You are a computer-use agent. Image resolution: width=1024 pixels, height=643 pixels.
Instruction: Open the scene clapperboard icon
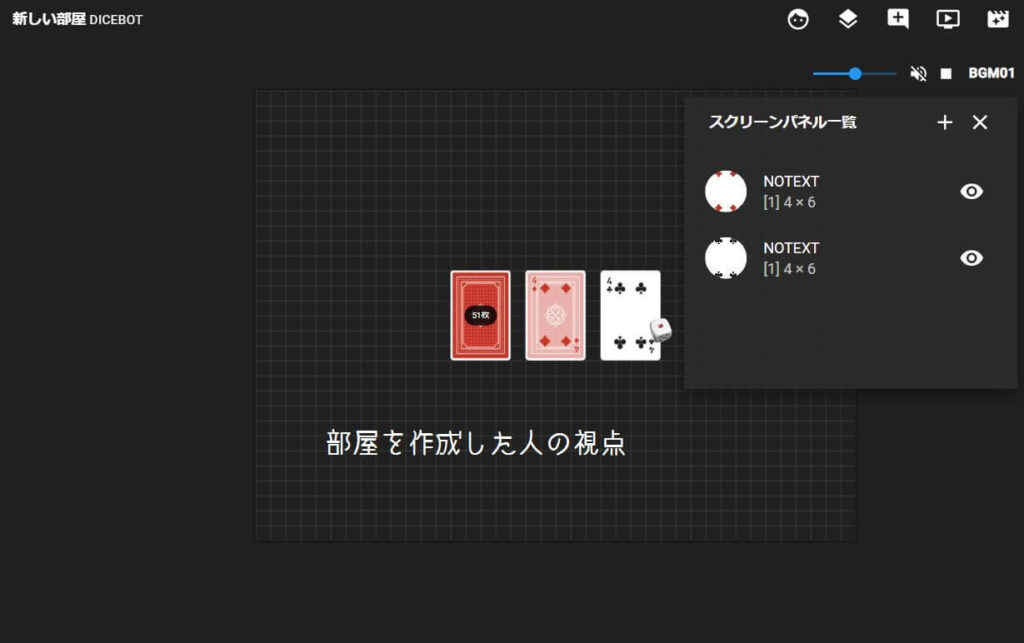click(997, 19)
